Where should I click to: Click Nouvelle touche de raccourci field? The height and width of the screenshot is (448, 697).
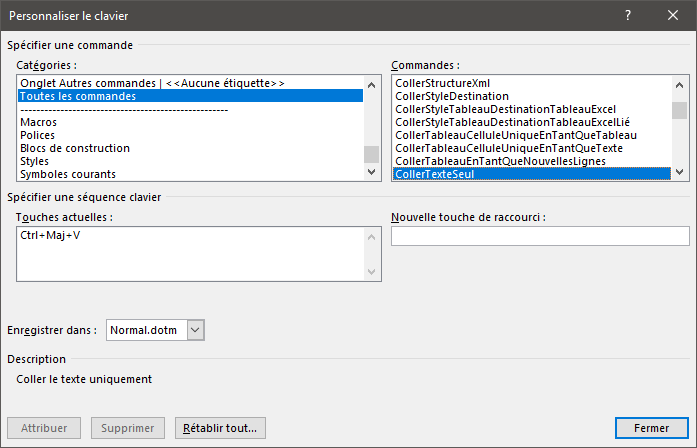(x=540, y=236)
